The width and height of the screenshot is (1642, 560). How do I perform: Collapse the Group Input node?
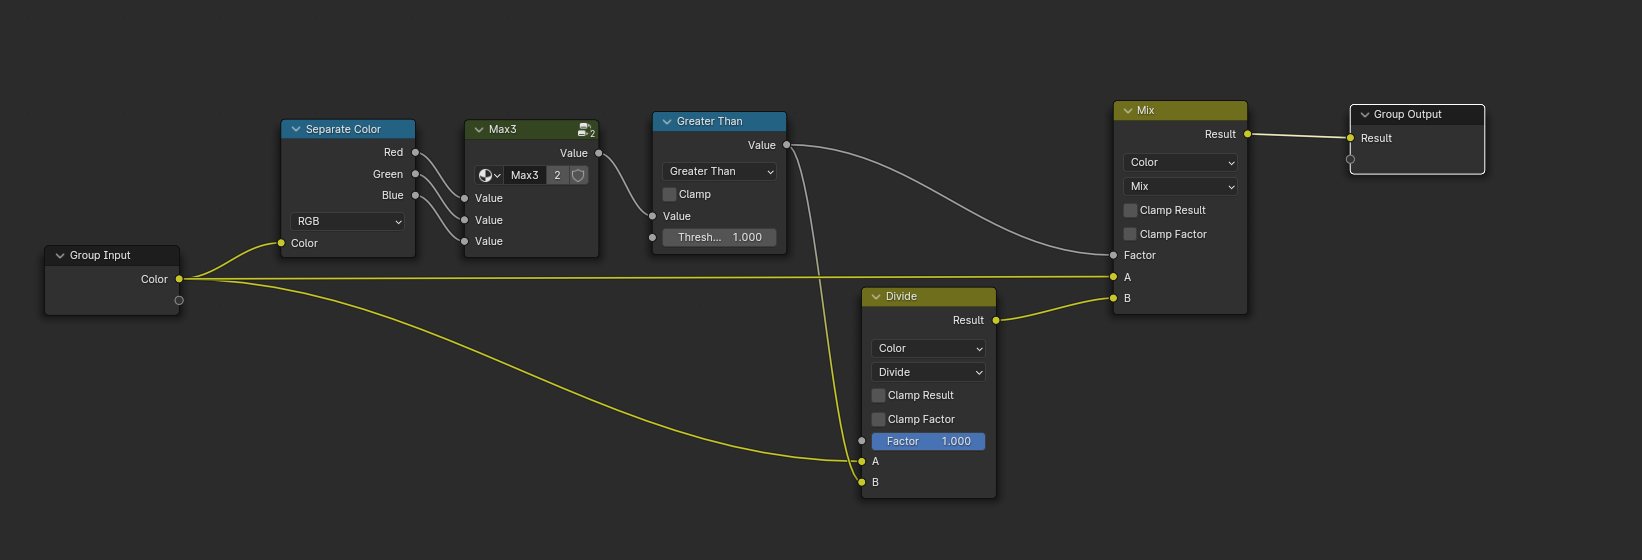coord(60,256)
